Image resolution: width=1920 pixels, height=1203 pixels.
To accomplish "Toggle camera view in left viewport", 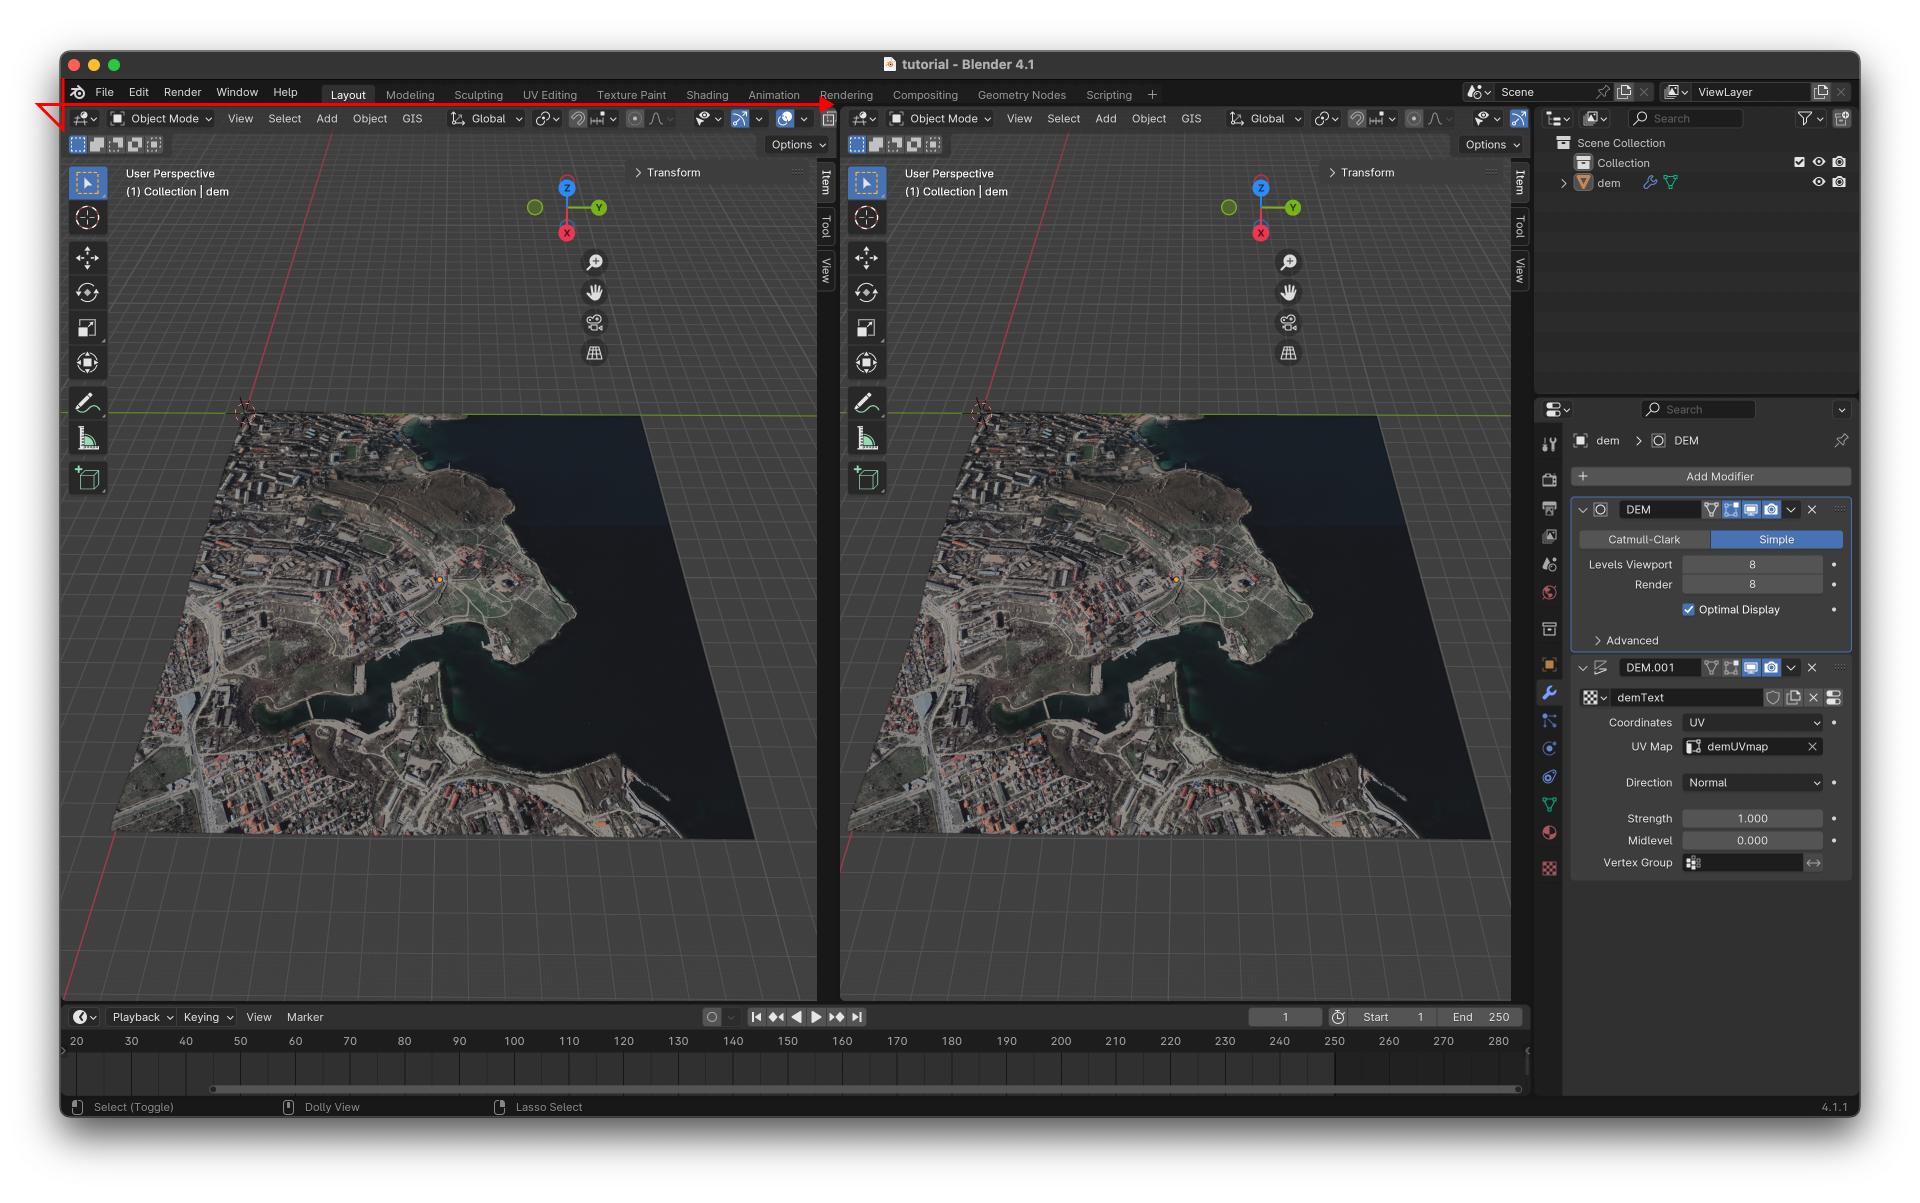I will tap(594, 322).
